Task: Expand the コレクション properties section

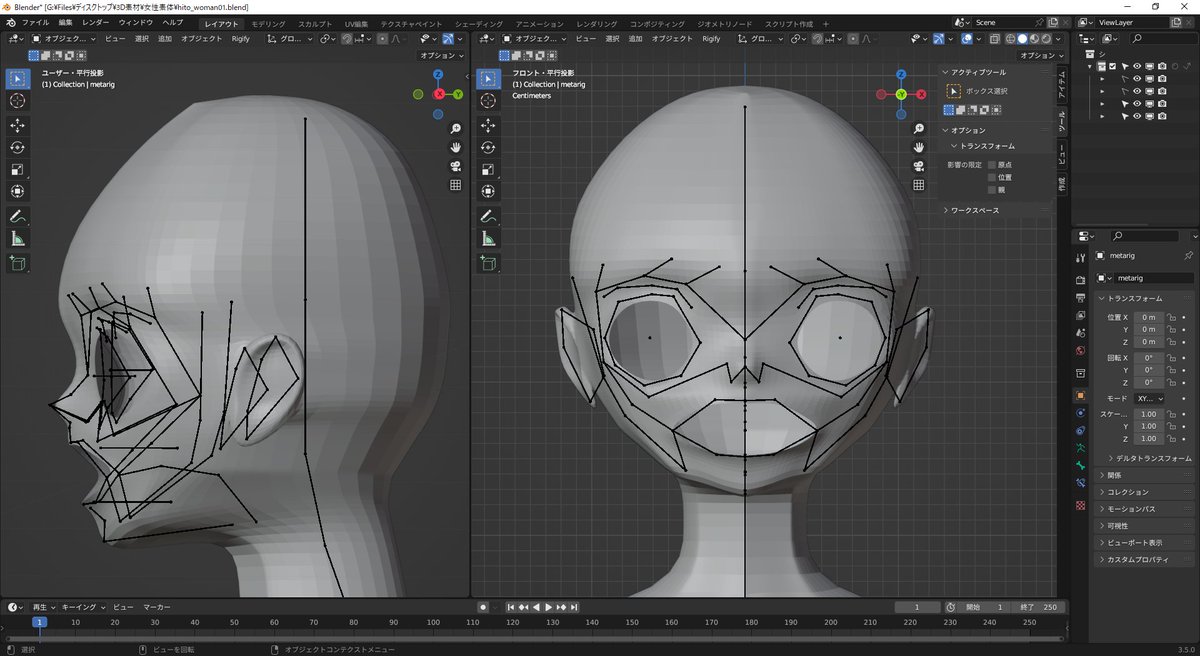Action: coord(1127,492)
